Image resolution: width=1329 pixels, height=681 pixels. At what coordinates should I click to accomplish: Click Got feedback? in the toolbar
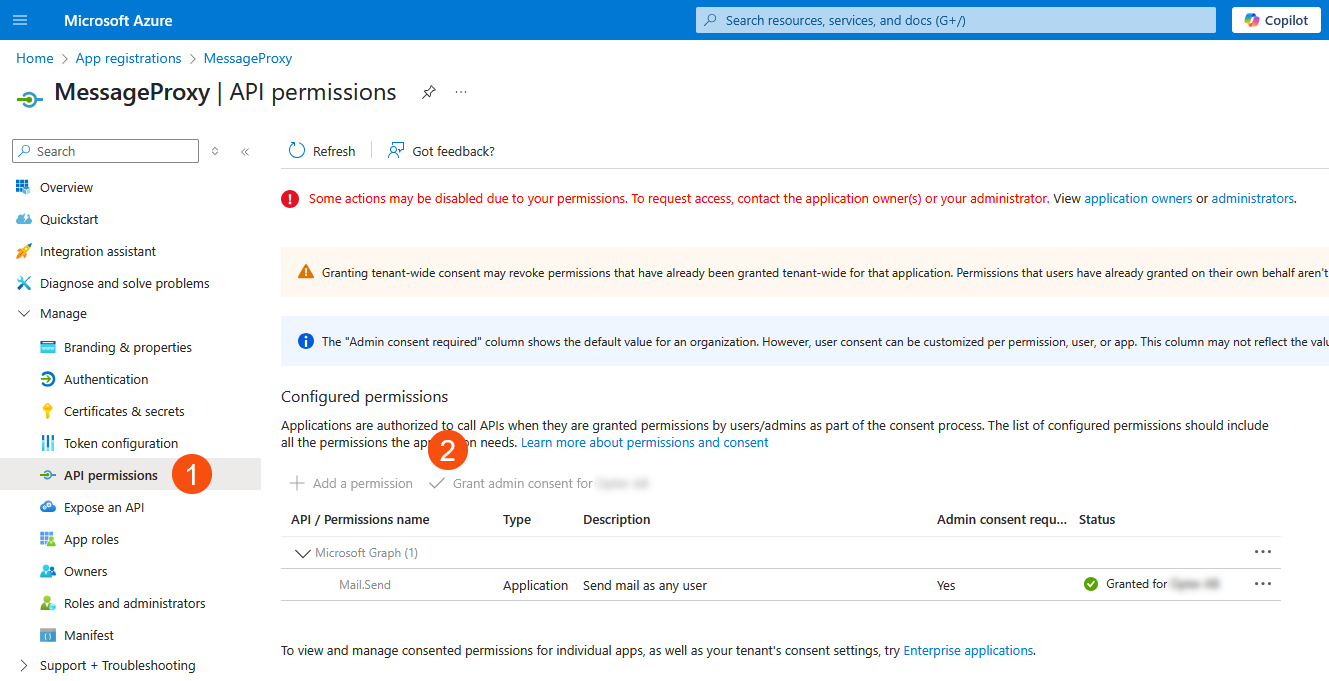441,151
